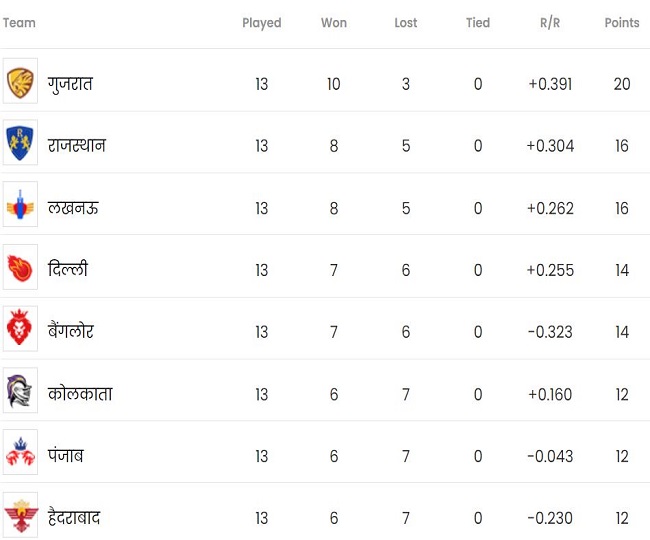Screen dimensions: 650x540
Task: Sort table by Team column header
Action: (x=19, y=22)
